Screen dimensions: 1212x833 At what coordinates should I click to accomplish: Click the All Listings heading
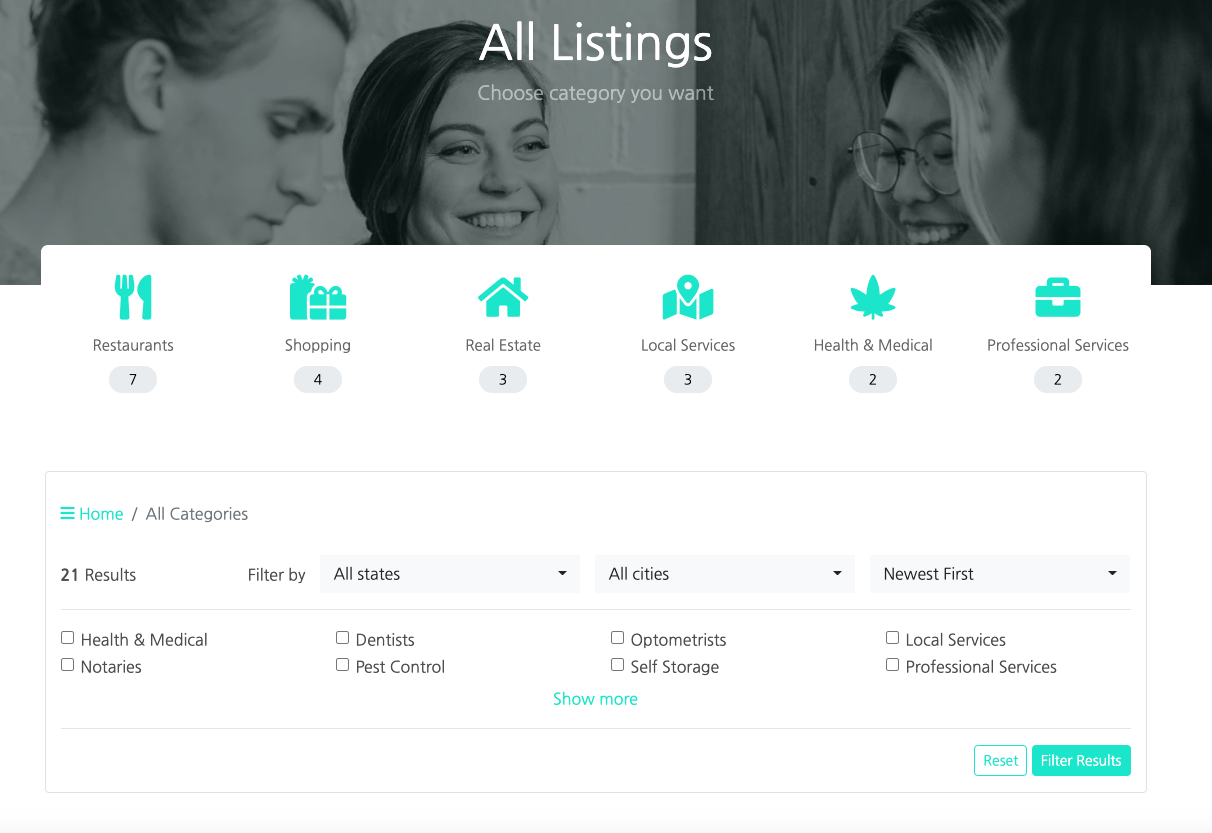(x=596, y=43)
